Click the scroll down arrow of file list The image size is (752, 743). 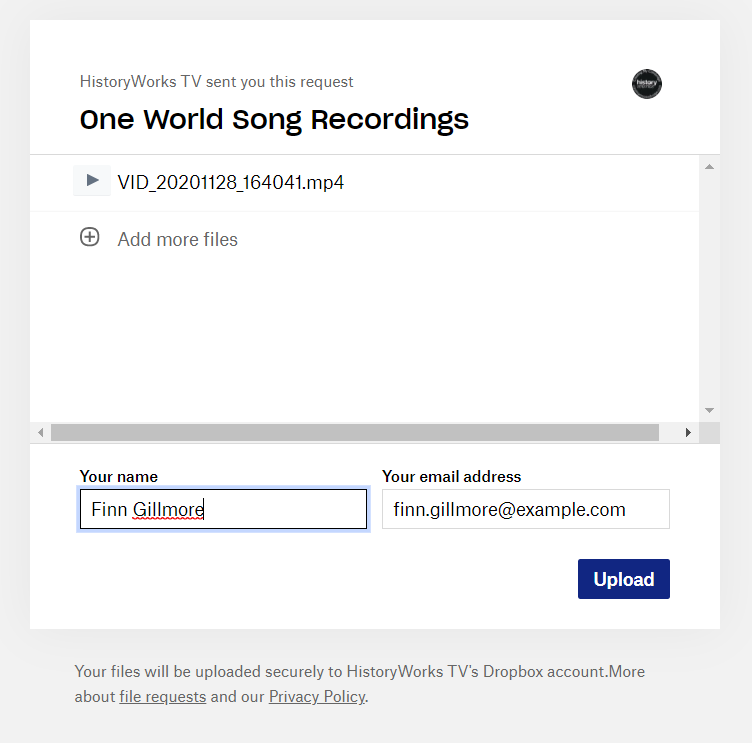click(x=709, y=410)
